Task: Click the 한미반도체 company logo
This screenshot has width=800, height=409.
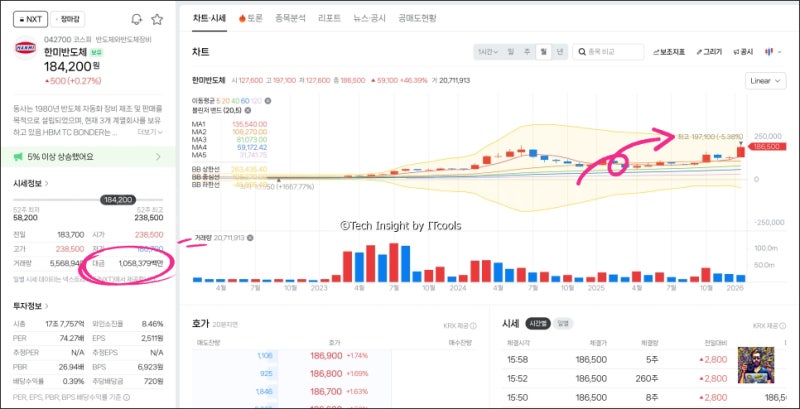Action: pos(26,47)
